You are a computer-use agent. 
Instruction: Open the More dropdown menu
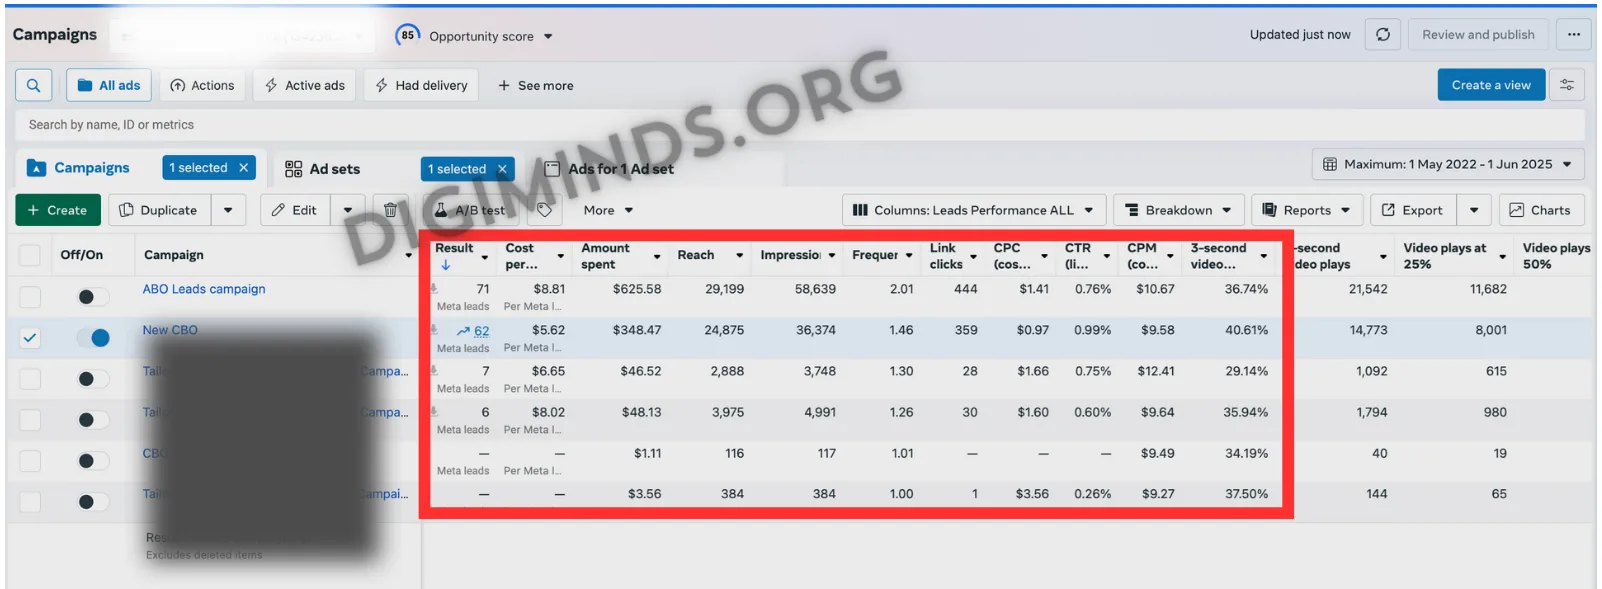tap(608, 210)
